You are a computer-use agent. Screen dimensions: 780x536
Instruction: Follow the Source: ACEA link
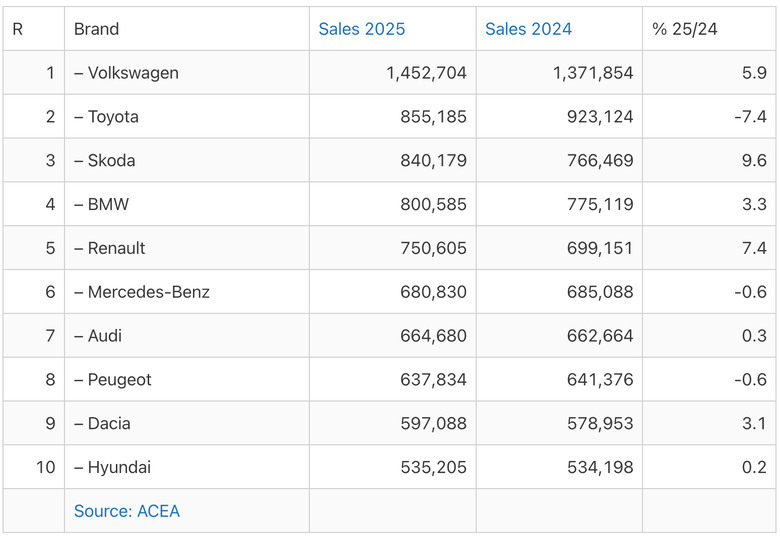pyautogui.click(x=127, y=511)
